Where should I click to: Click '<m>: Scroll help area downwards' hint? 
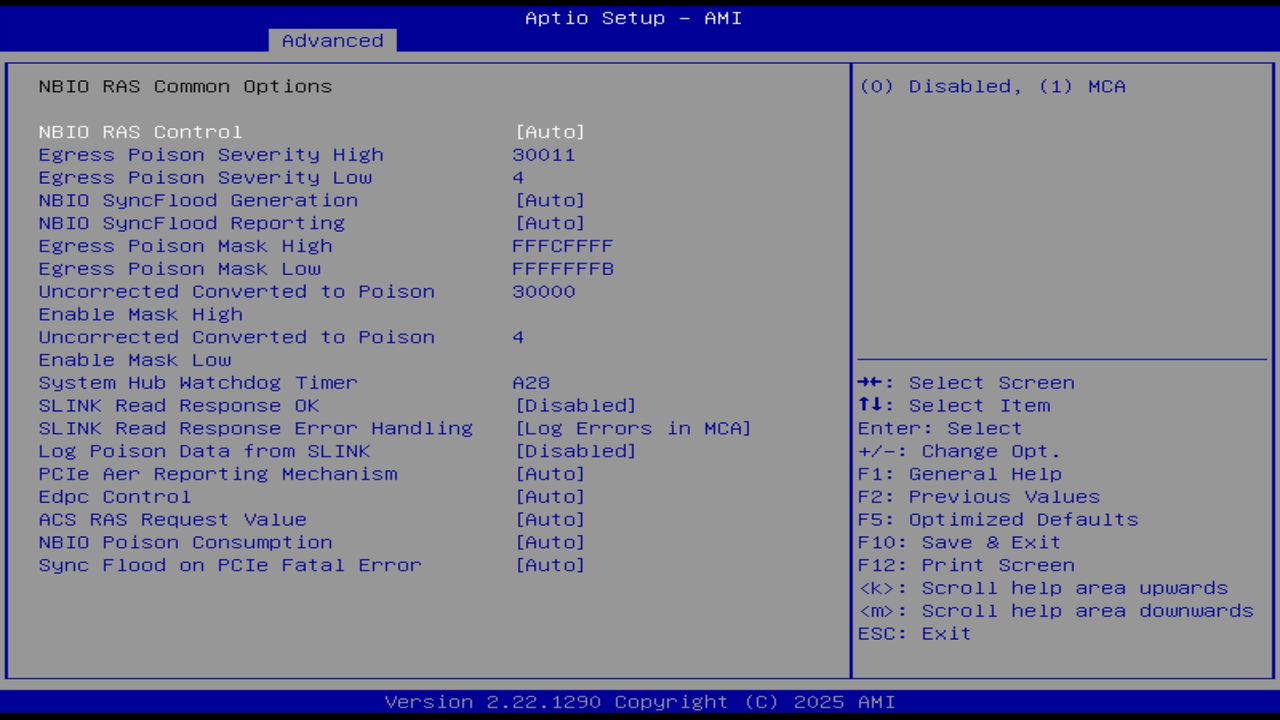click(x=1056, y=611)
